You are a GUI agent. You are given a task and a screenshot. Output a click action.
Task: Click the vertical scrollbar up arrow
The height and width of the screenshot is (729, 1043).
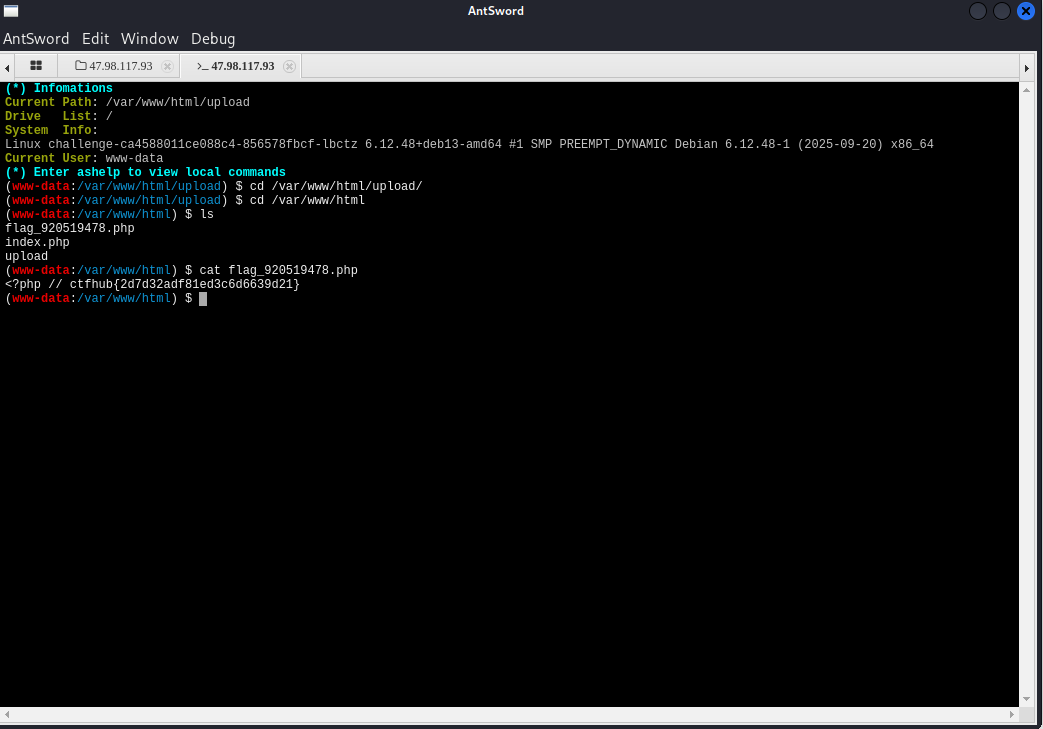point(1026,90)
